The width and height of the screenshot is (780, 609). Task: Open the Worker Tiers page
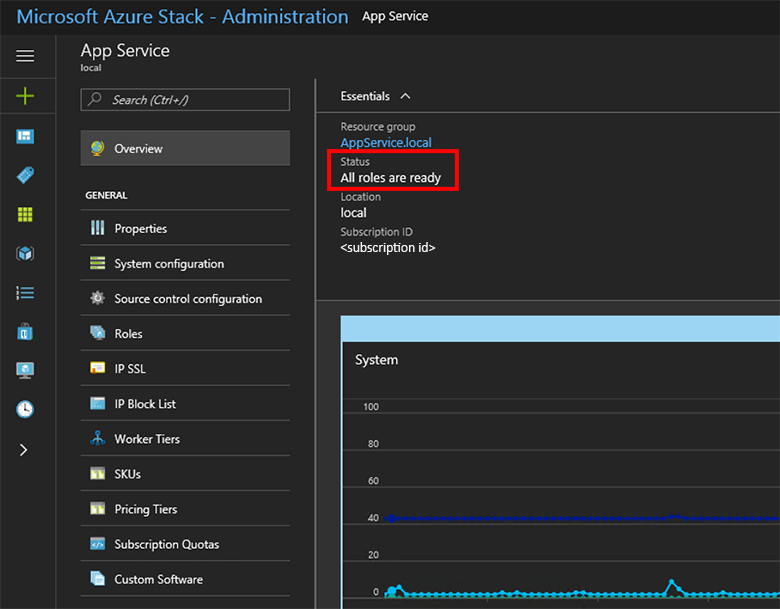(147, 439)
